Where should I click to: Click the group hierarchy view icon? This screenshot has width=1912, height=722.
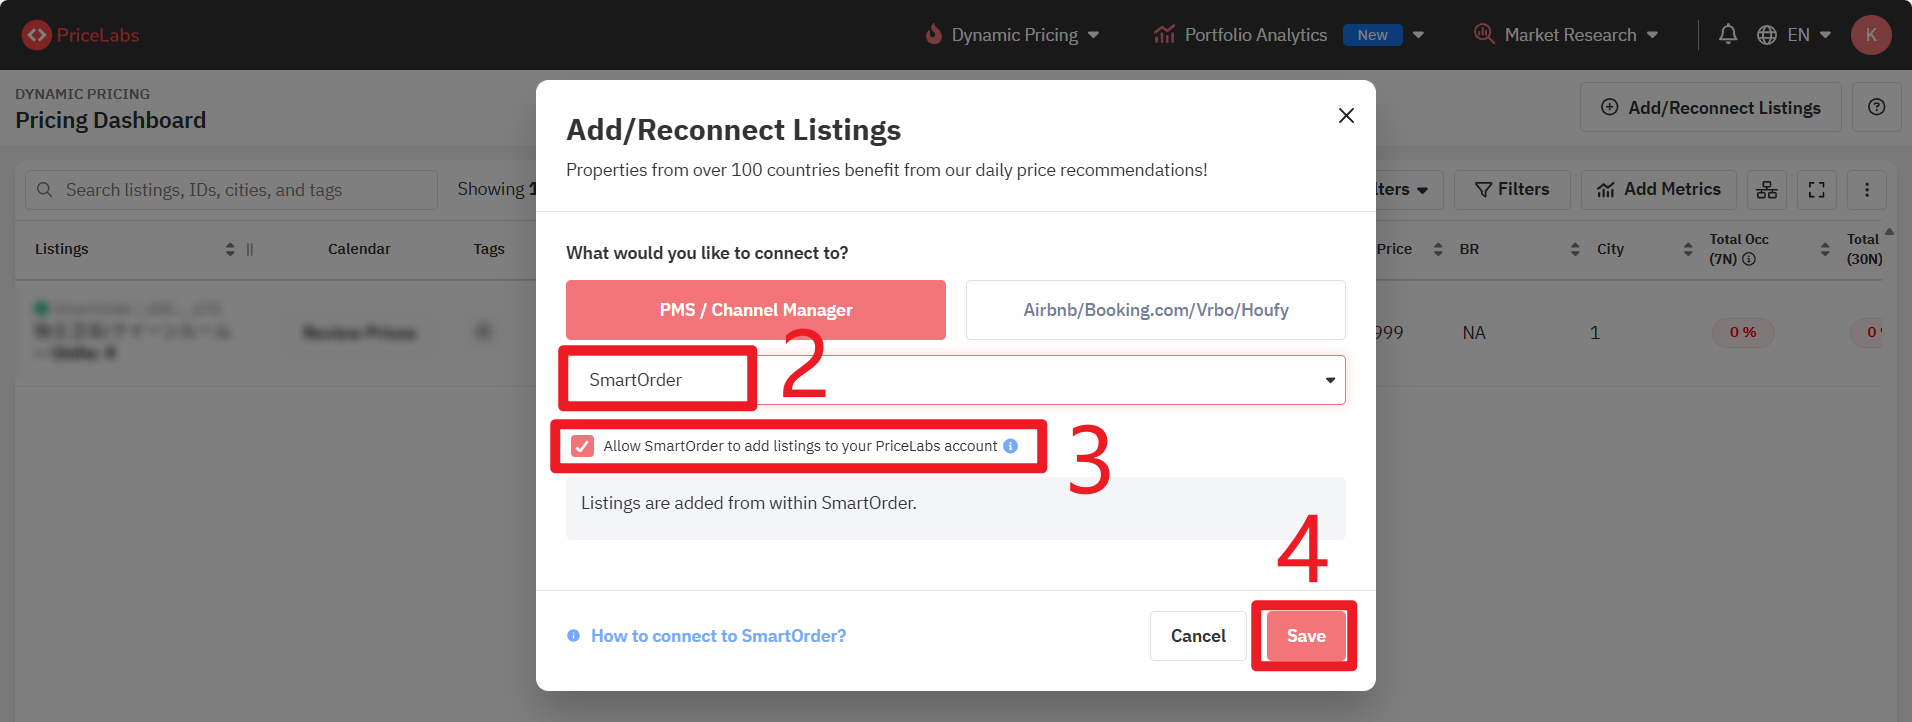click(x=1767, y=190)
